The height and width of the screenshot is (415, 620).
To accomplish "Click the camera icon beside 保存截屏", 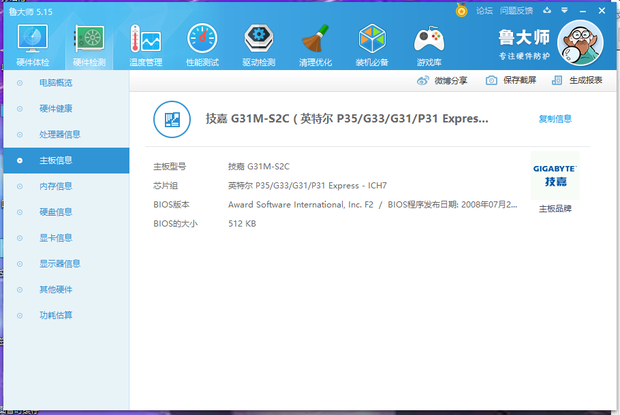I will pos(491,80).
